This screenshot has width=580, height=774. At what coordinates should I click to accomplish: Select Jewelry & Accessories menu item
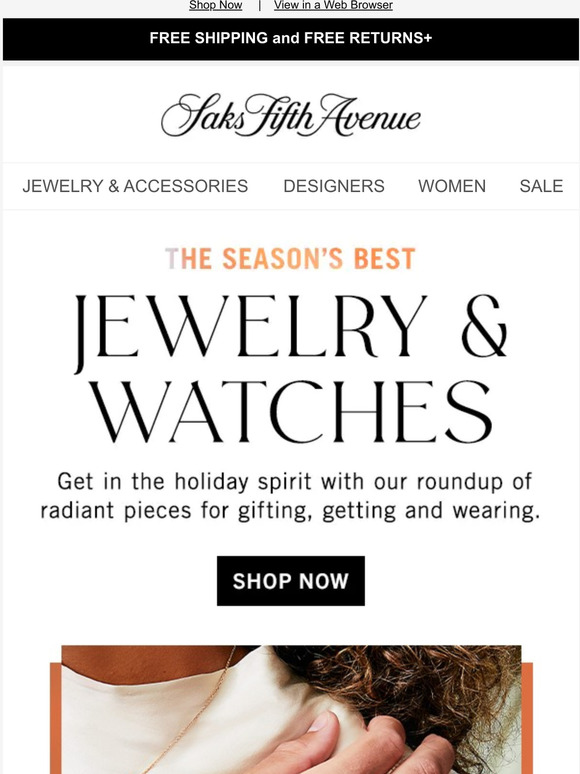pyautogui.click(x=135, y=186)
